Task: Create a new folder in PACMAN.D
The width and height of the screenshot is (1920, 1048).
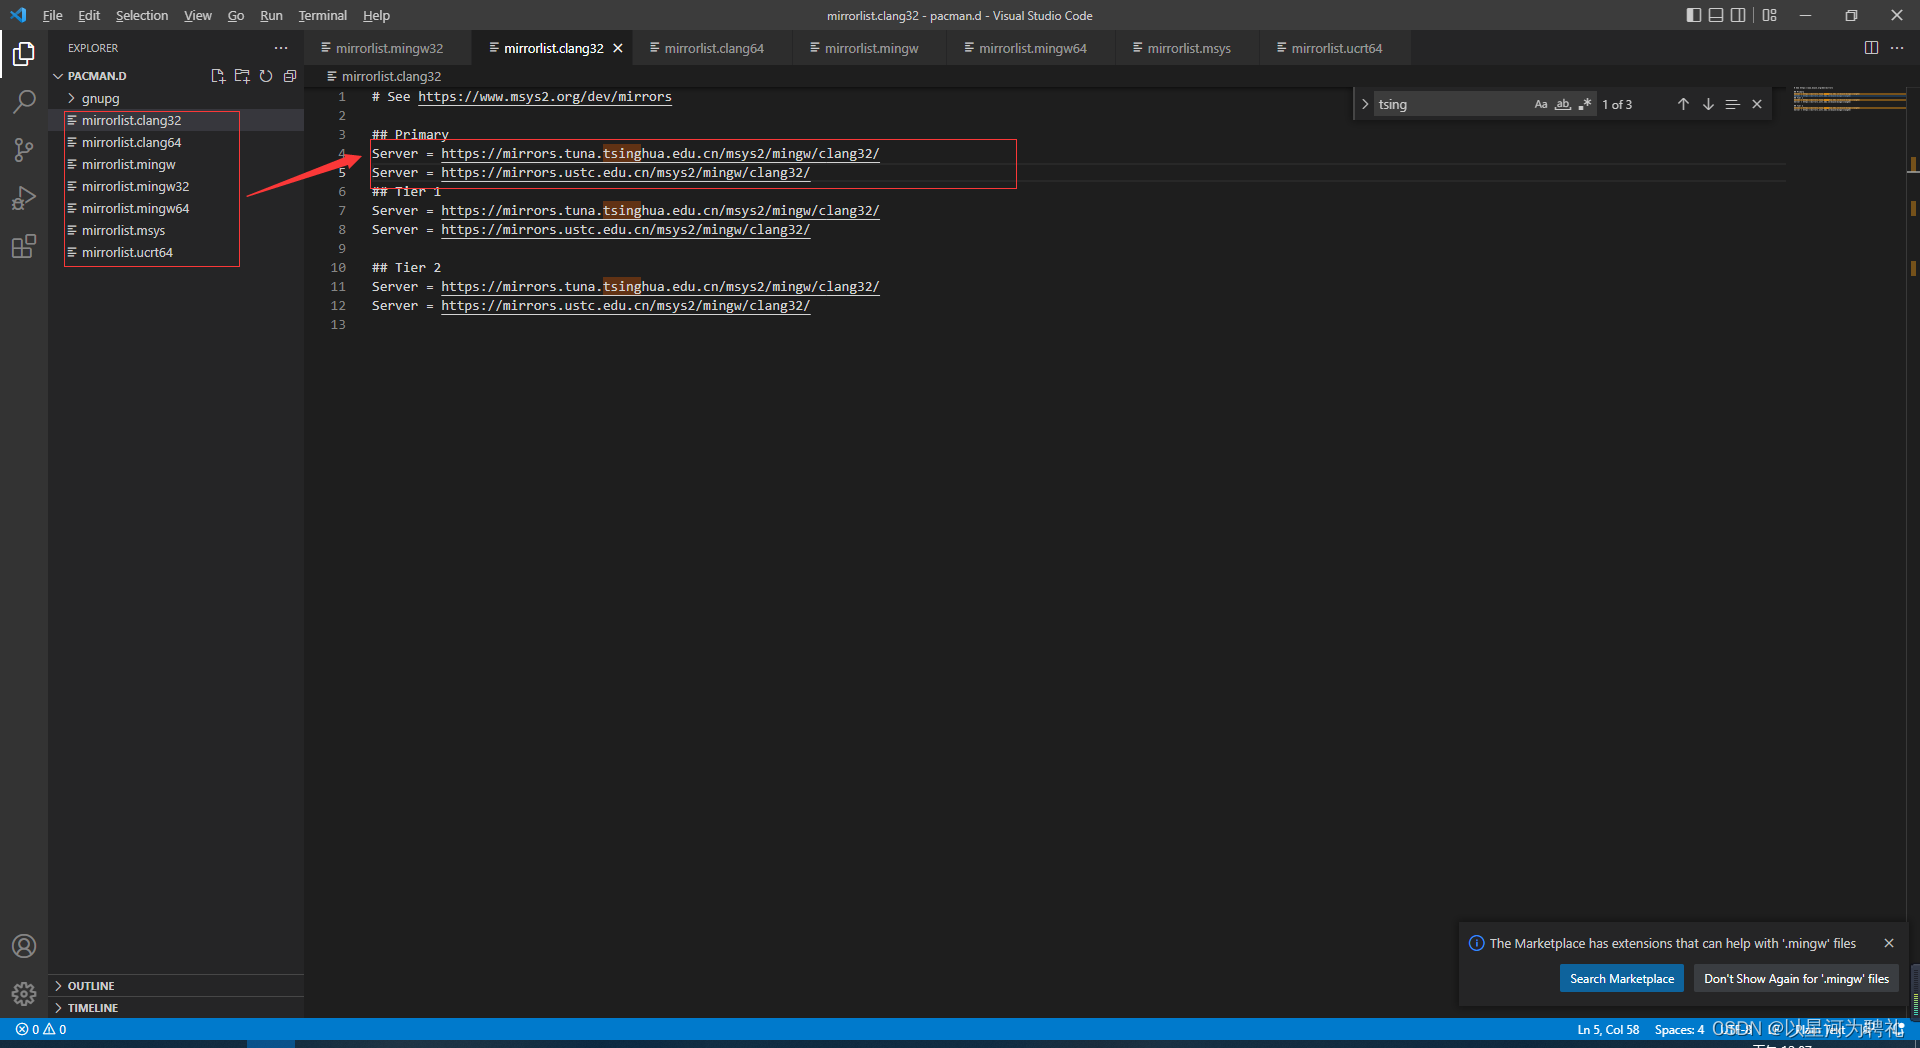Action: 242,76
